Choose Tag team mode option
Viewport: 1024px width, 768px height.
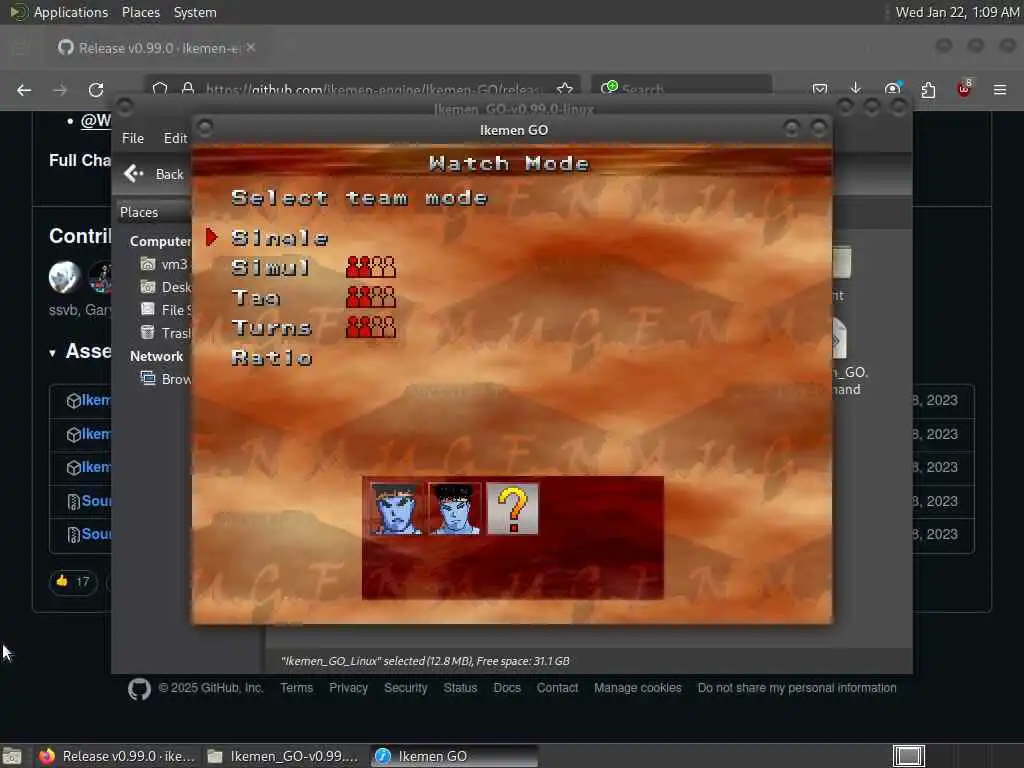(x=256, y=298)
